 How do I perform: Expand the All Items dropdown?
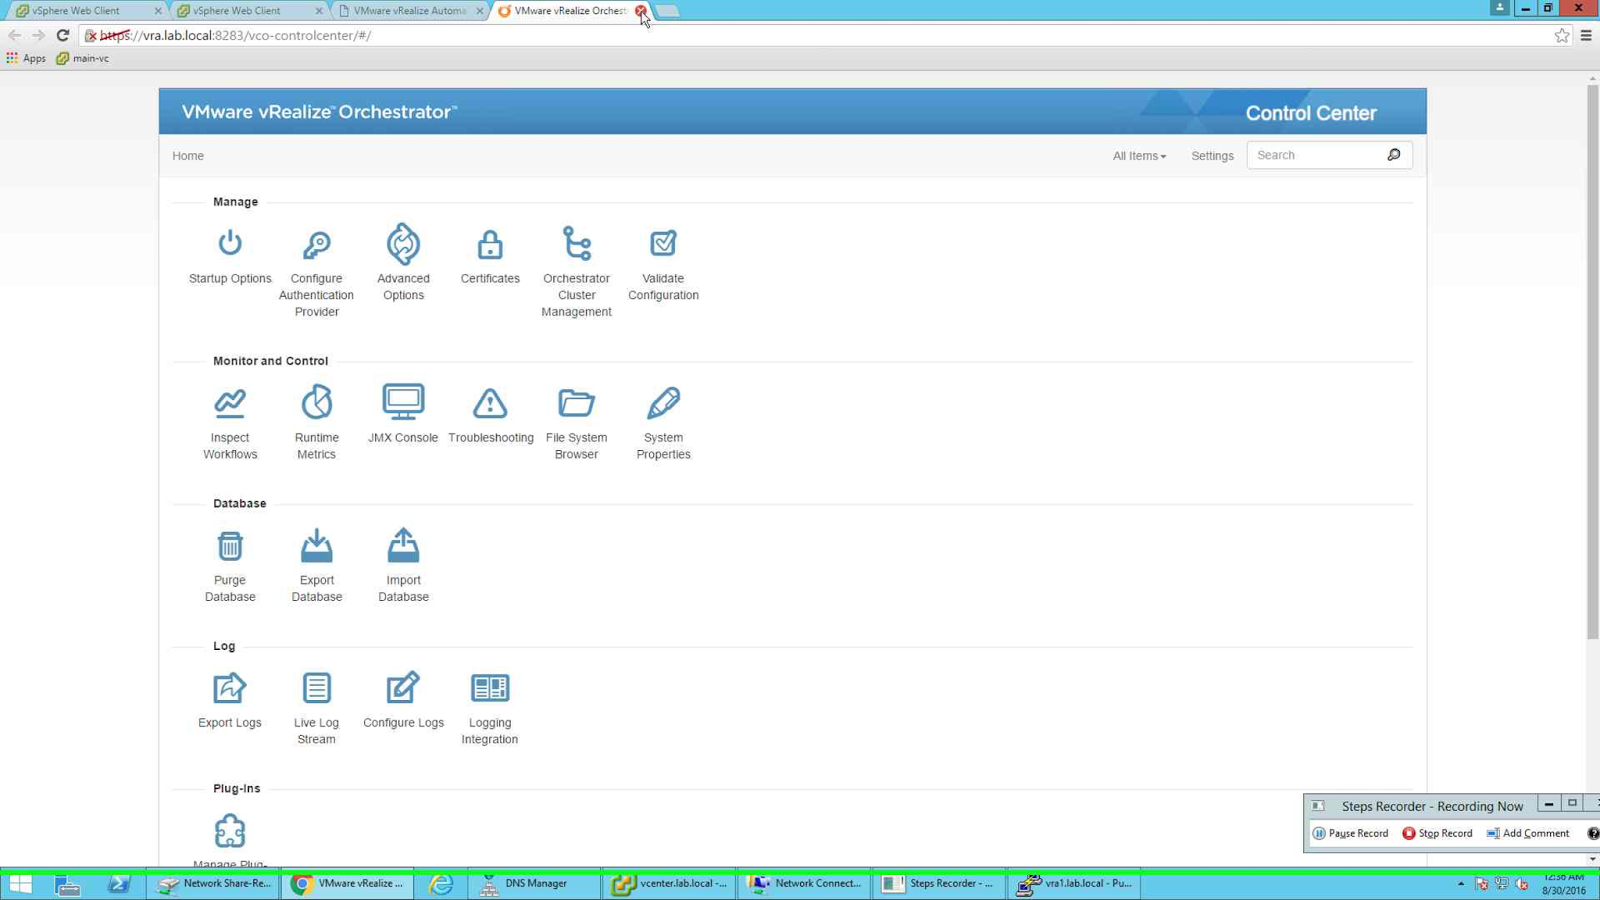pos(1139,156)
